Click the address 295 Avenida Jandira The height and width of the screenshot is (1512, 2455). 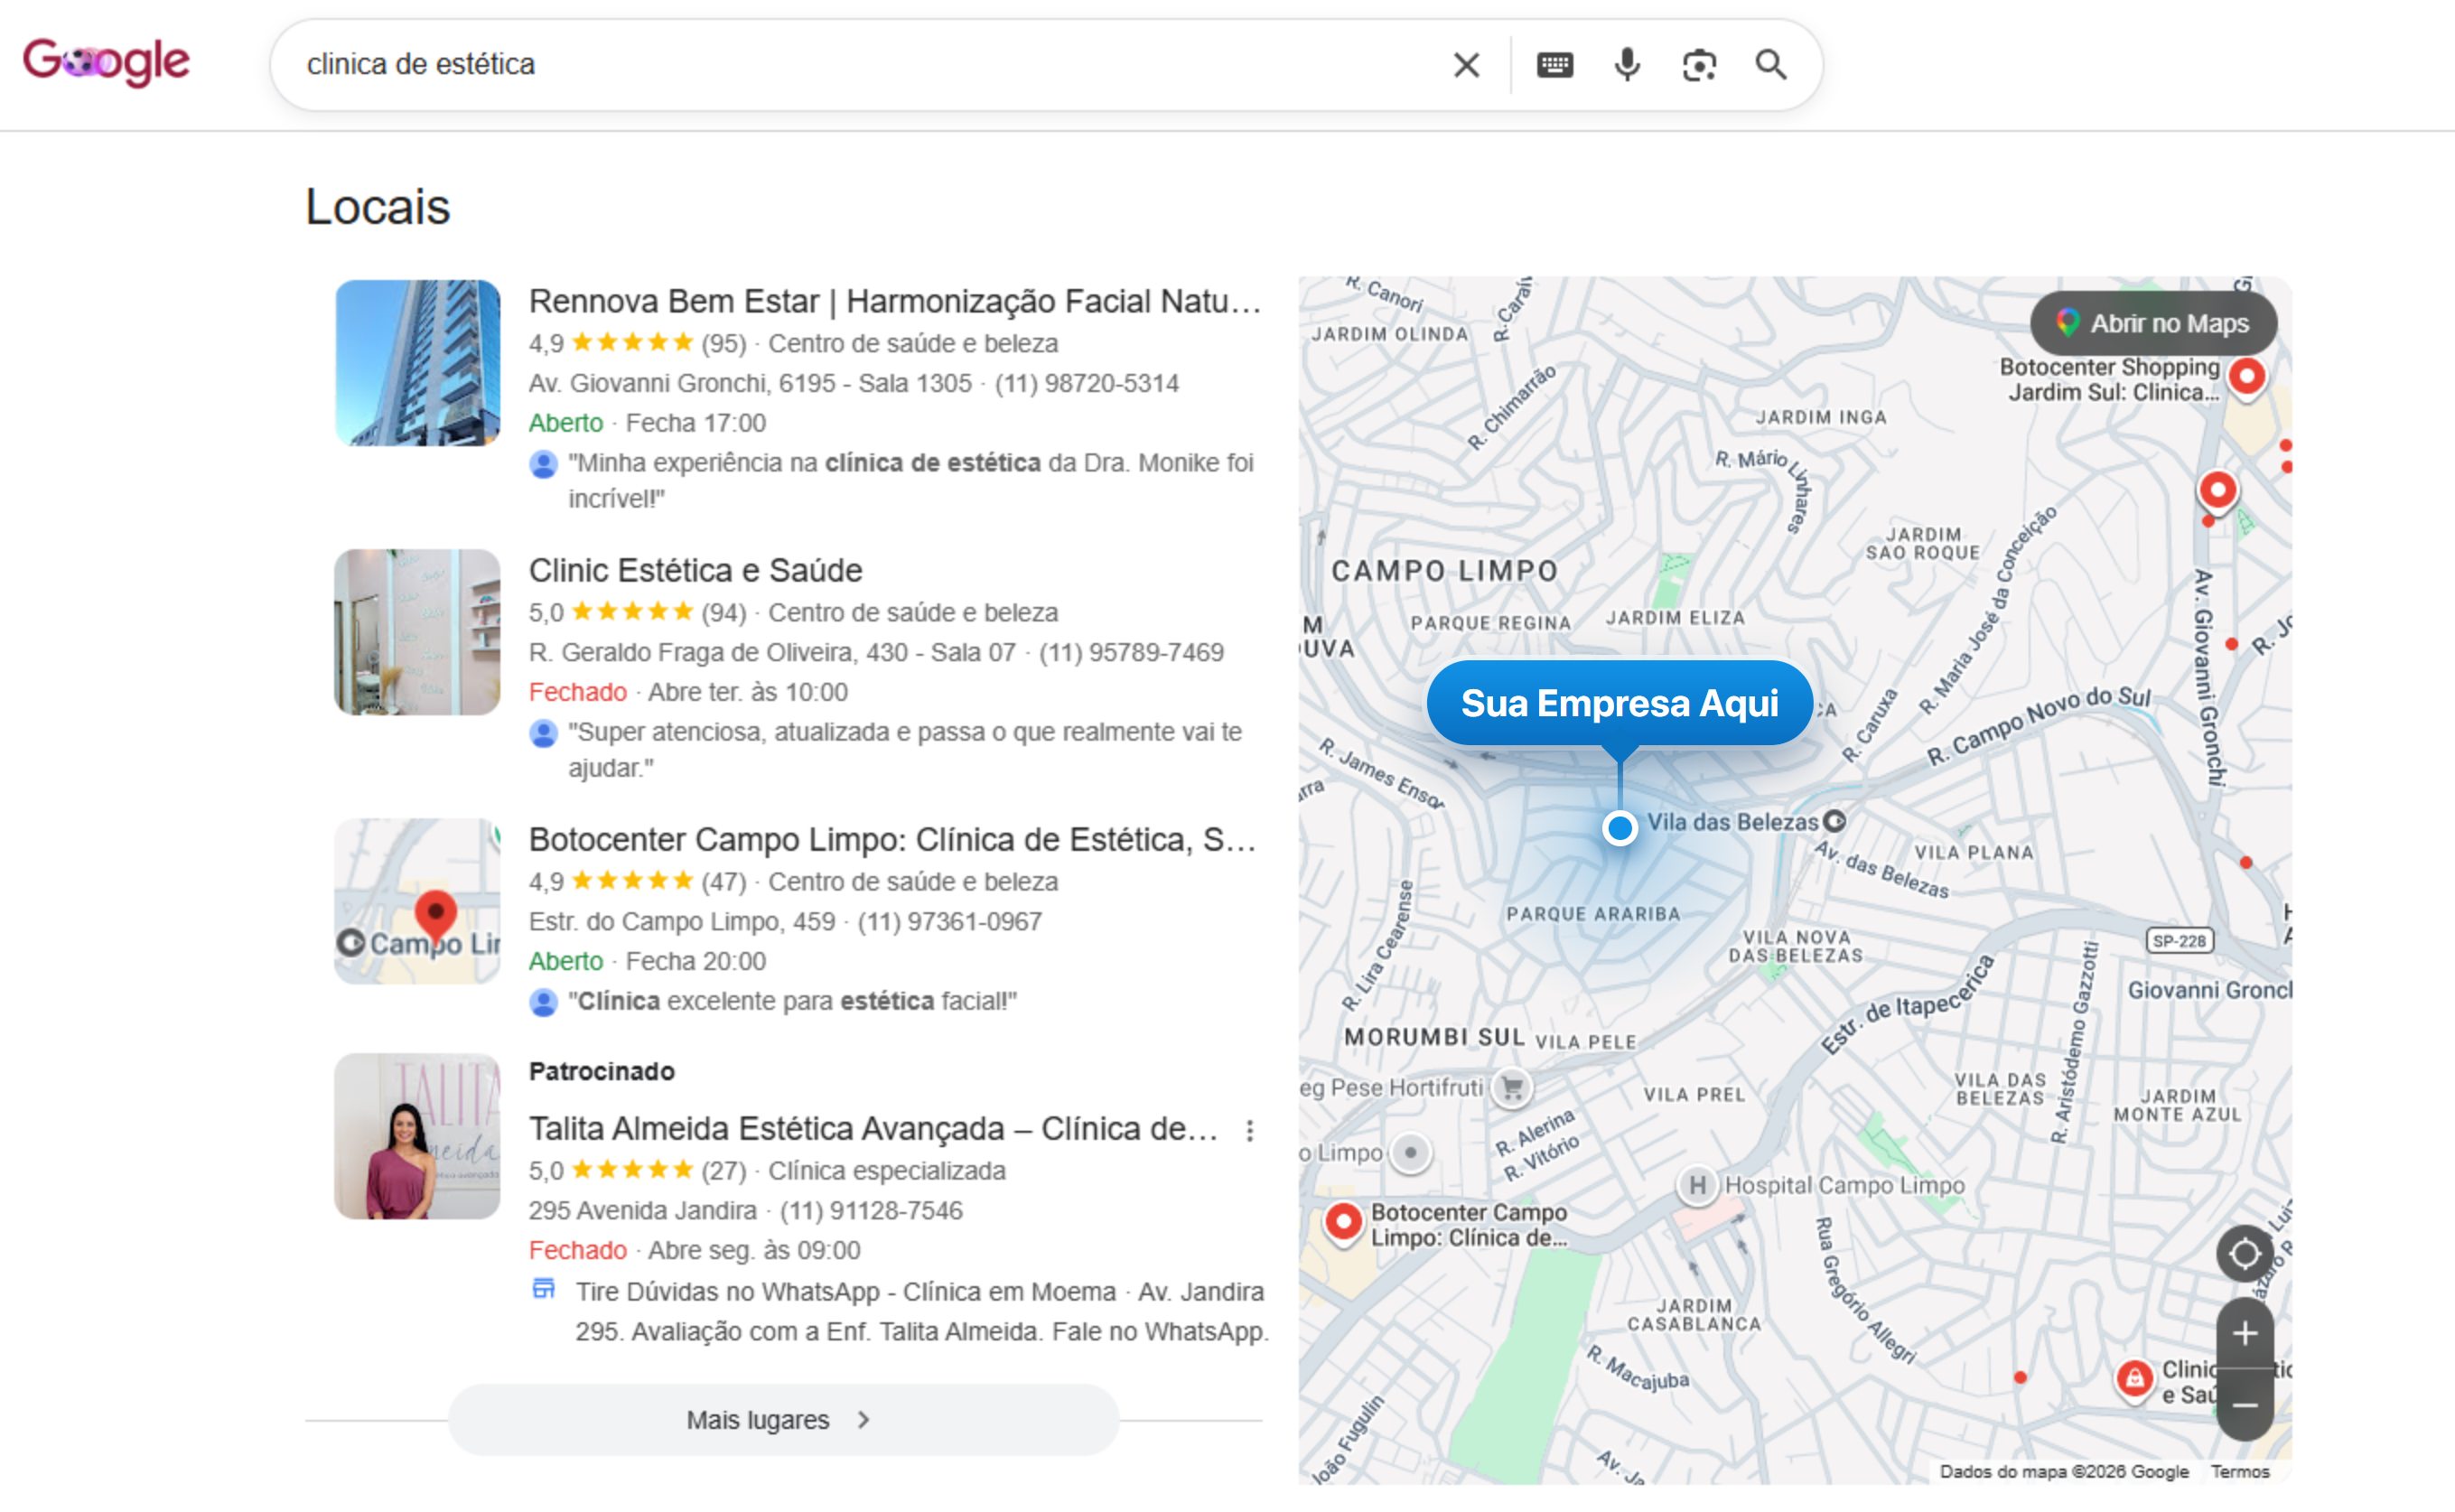pyautogui.click(x=642, y=1210)
